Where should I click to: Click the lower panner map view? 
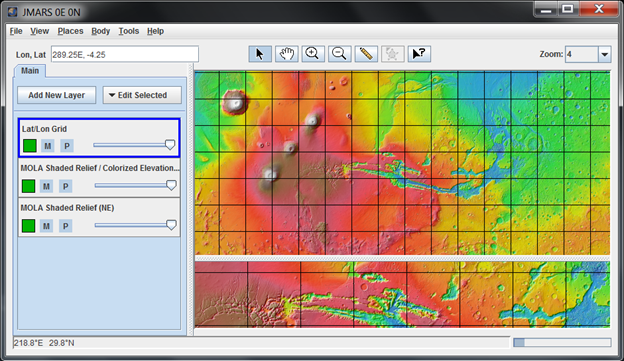[x=402, y=295]
